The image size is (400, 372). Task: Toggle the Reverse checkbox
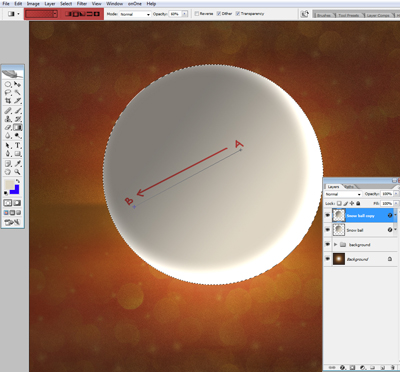tap(197, 14)
